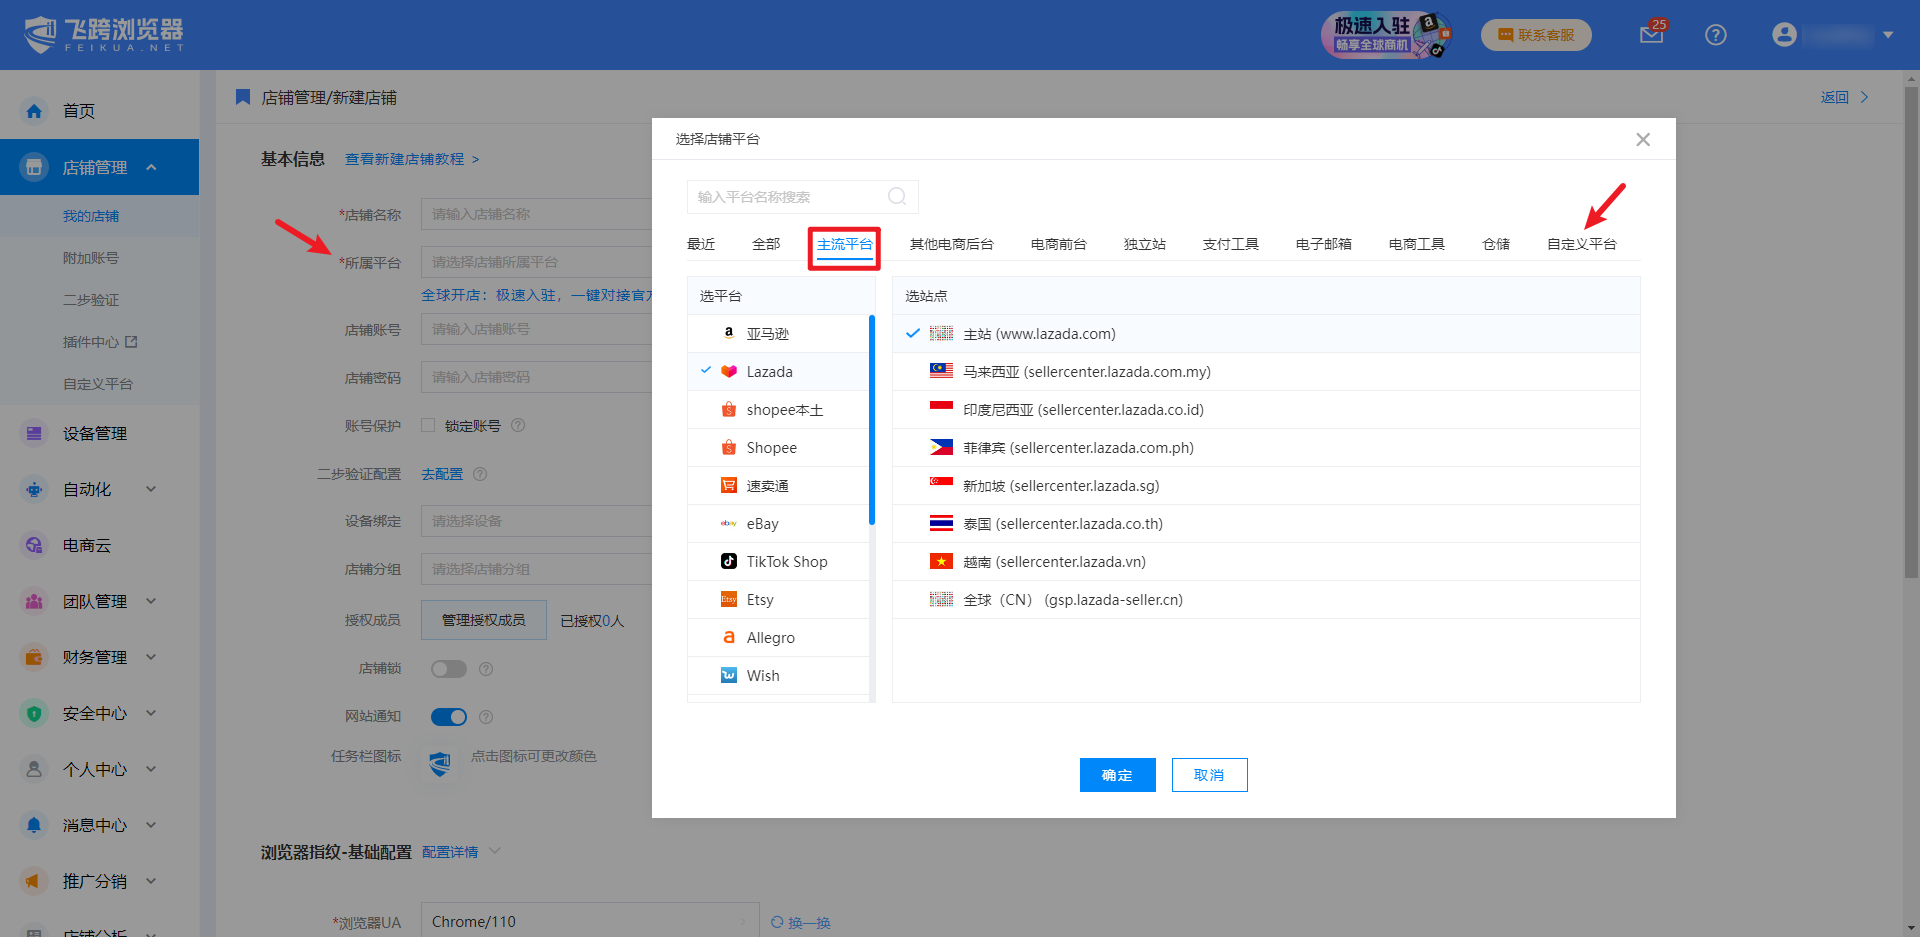Viewport: 1920px width, 937px height.
Task: Toggle the 店铺锁 switch
Action: pos(449,669)
